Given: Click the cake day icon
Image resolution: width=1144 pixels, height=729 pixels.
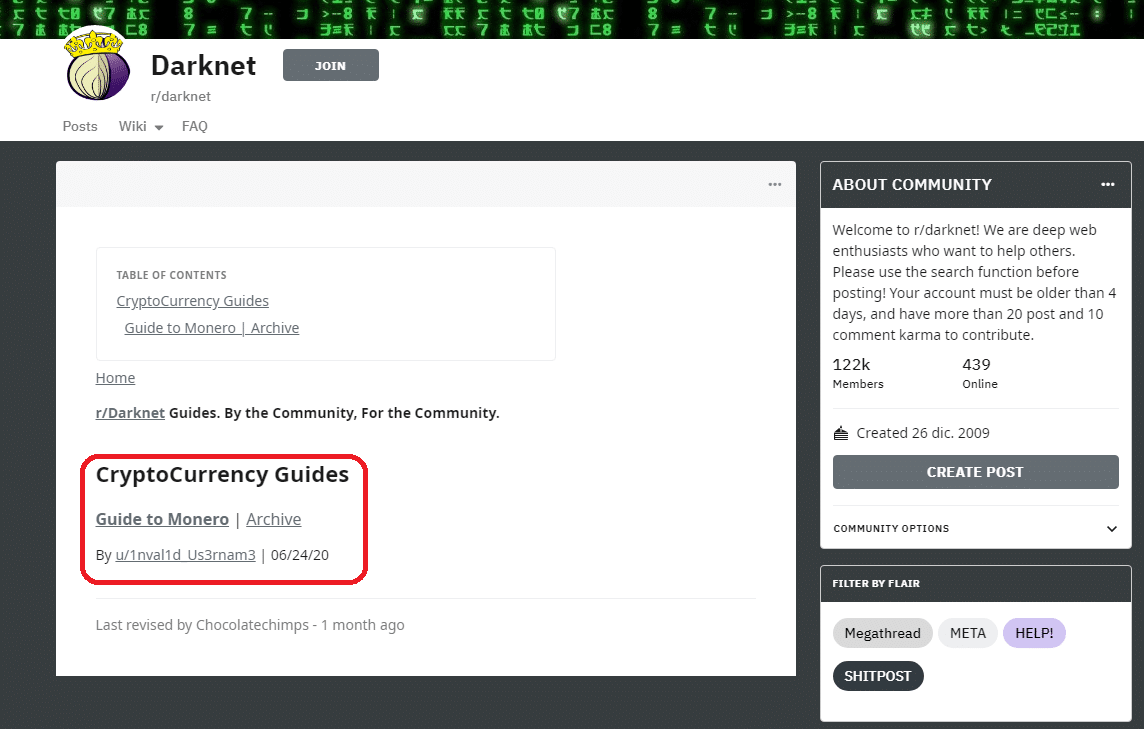Looking at the screenshot, I should pos(840,433).
